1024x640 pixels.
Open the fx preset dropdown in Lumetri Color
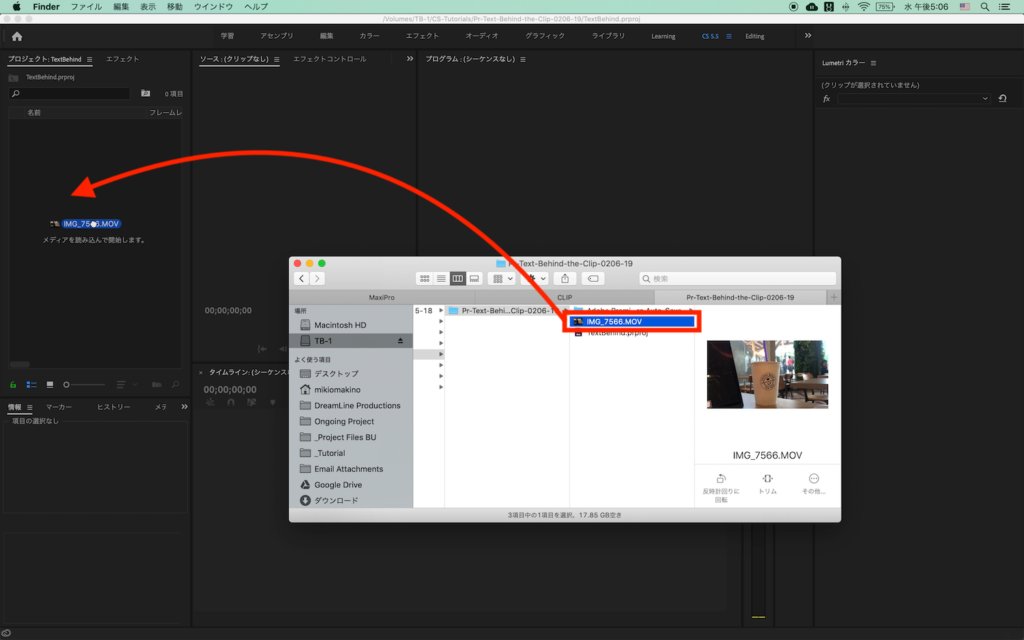(x=985, y=98)
